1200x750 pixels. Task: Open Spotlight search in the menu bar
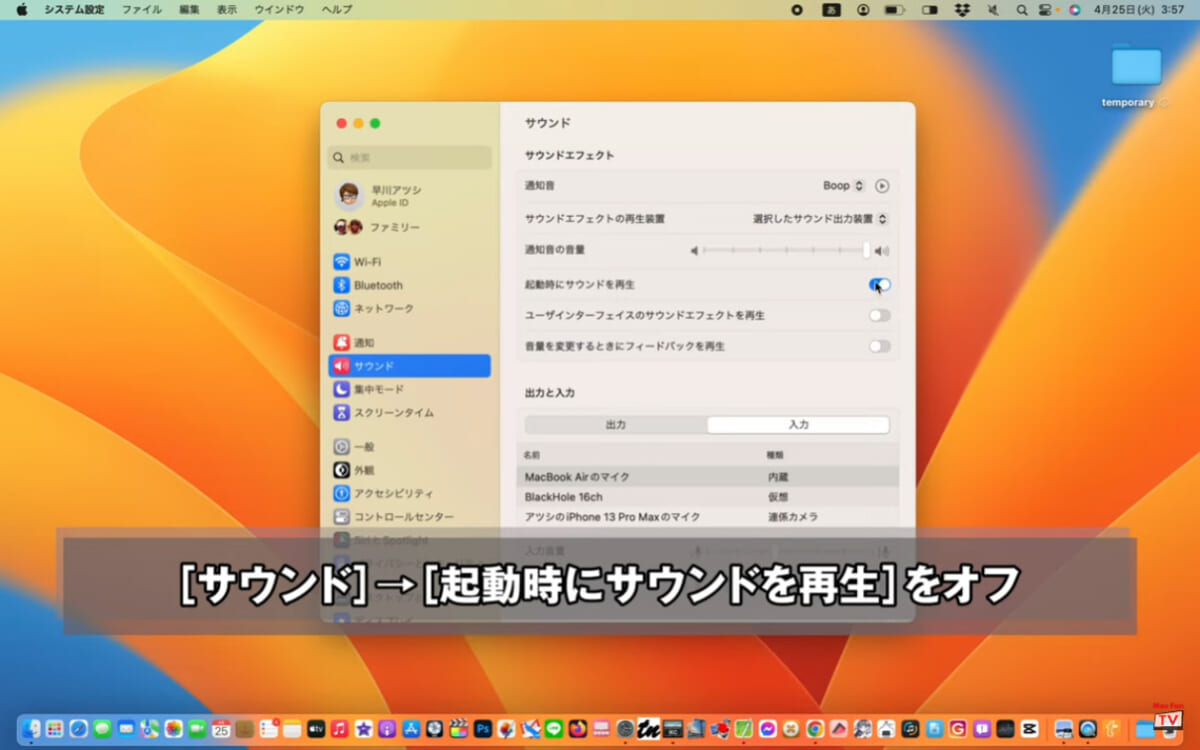pos(1021,10)
